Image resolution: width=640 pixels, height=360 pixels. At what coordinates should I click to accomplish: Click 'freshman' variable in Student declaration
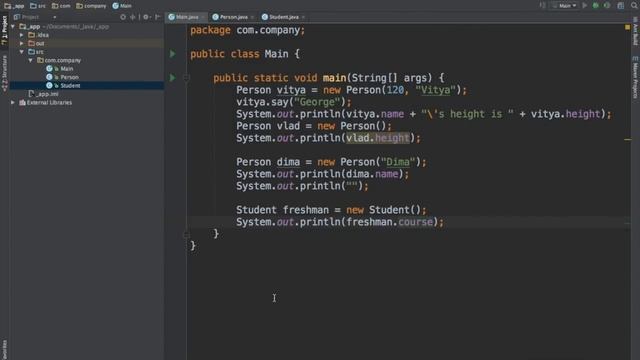tap(306, 210)
